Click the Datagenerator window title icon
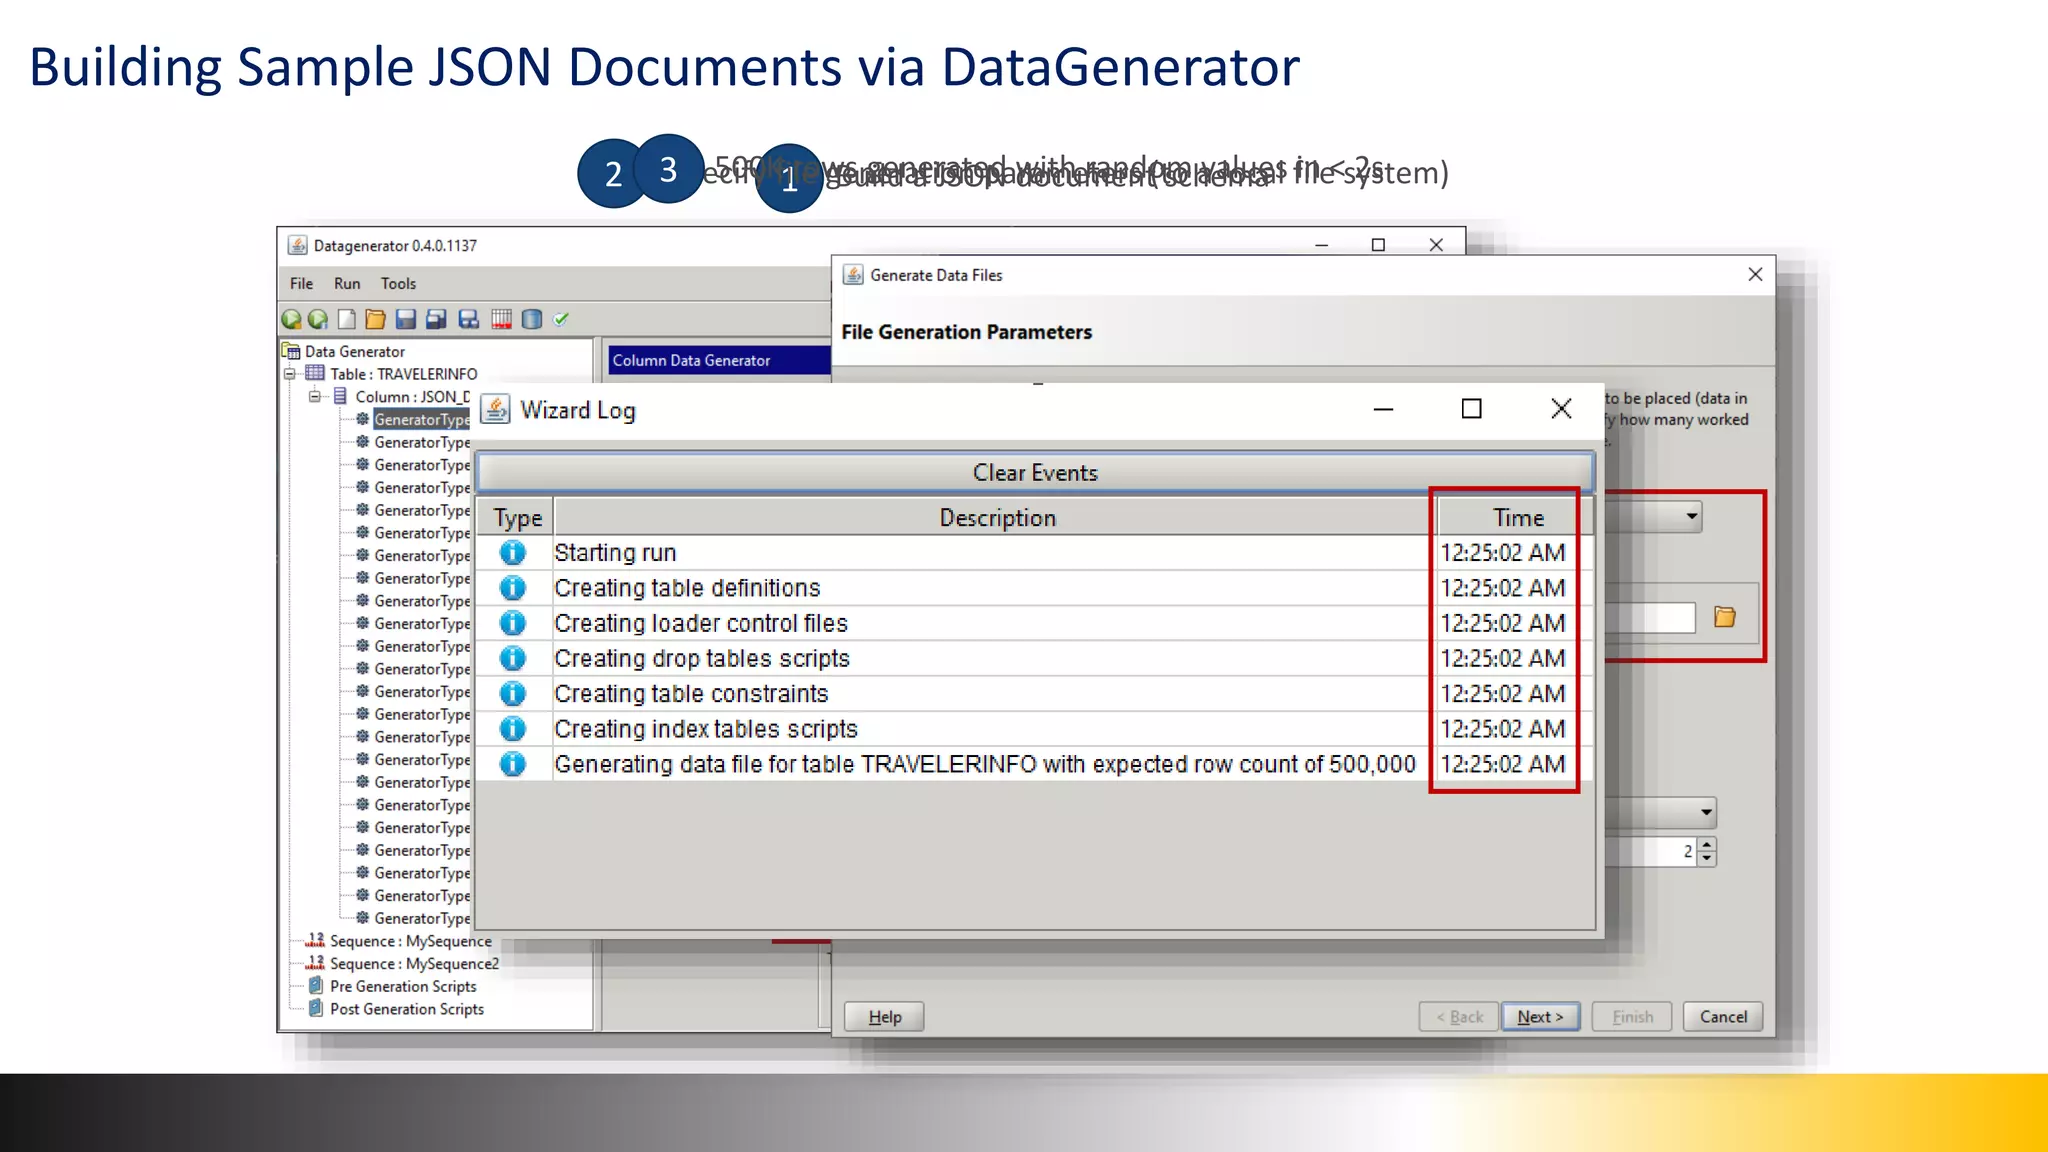 pyautogui.click(x=297, y=245)
